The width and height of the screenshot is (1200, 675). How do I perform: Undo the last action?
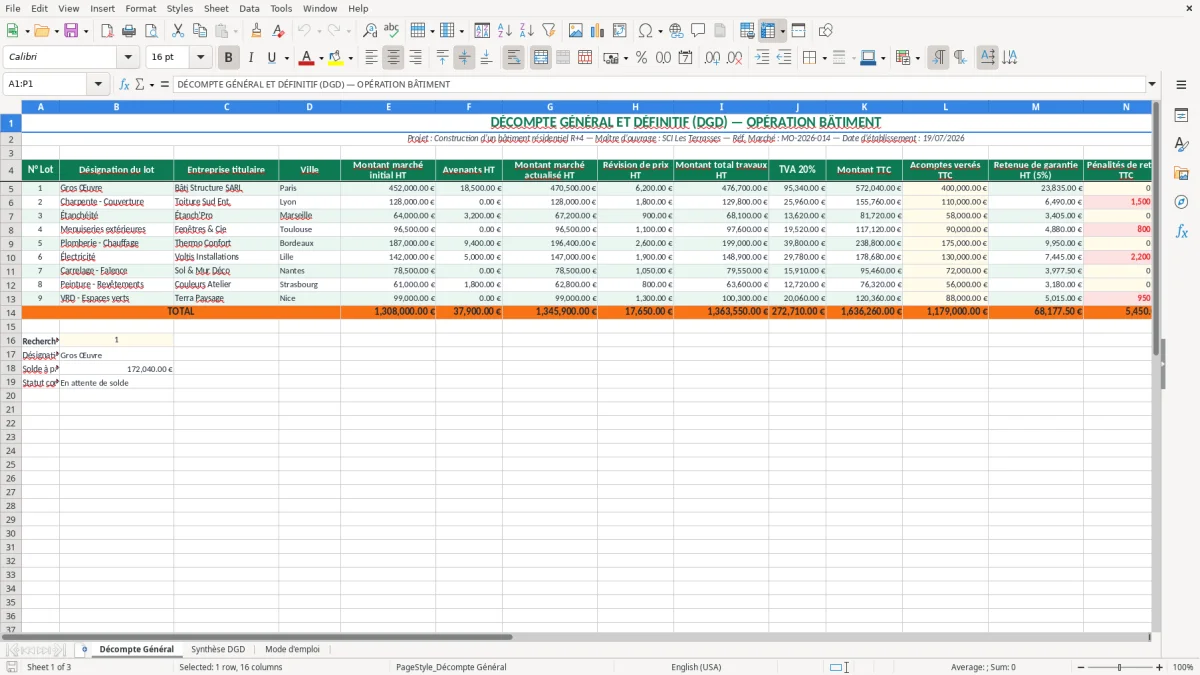[x=304, y=31]
